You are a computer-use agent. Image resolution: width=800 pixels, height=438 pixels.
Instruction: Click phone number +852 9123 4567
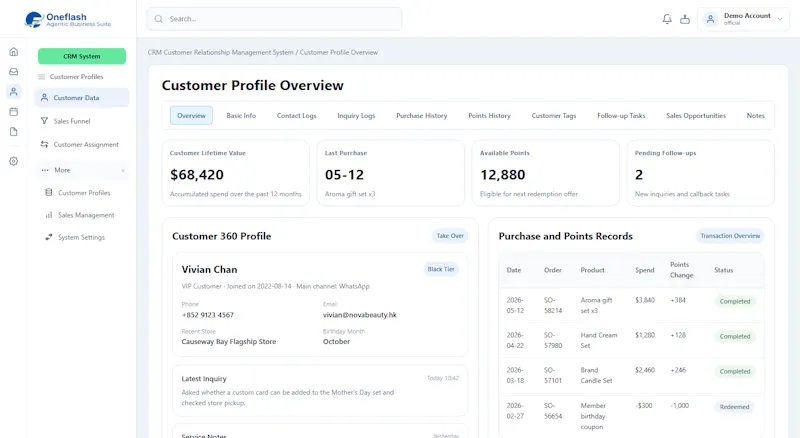click(208, 315)
